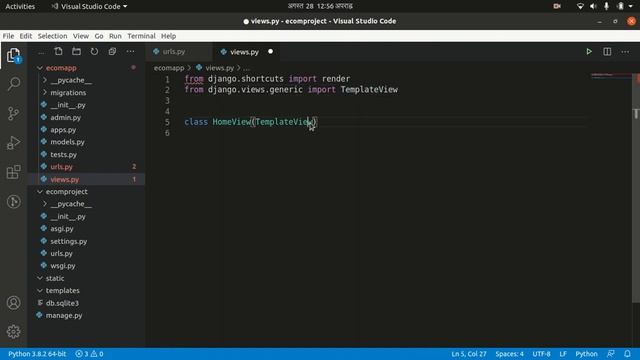
Task: Open the Accounts menu icon
Action: click(x=13, y=303)
